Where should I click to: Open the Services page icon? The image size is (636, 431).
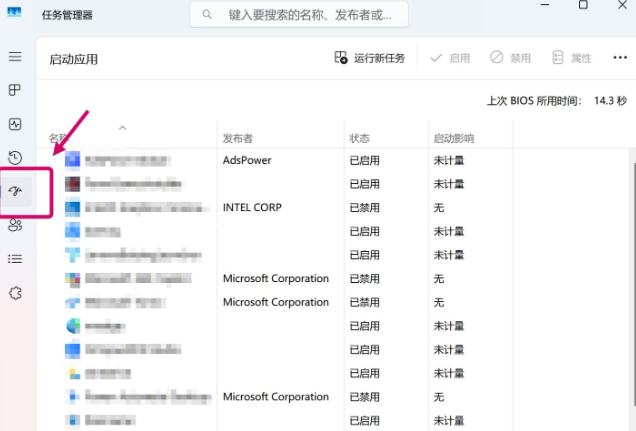tap(15, 293)
